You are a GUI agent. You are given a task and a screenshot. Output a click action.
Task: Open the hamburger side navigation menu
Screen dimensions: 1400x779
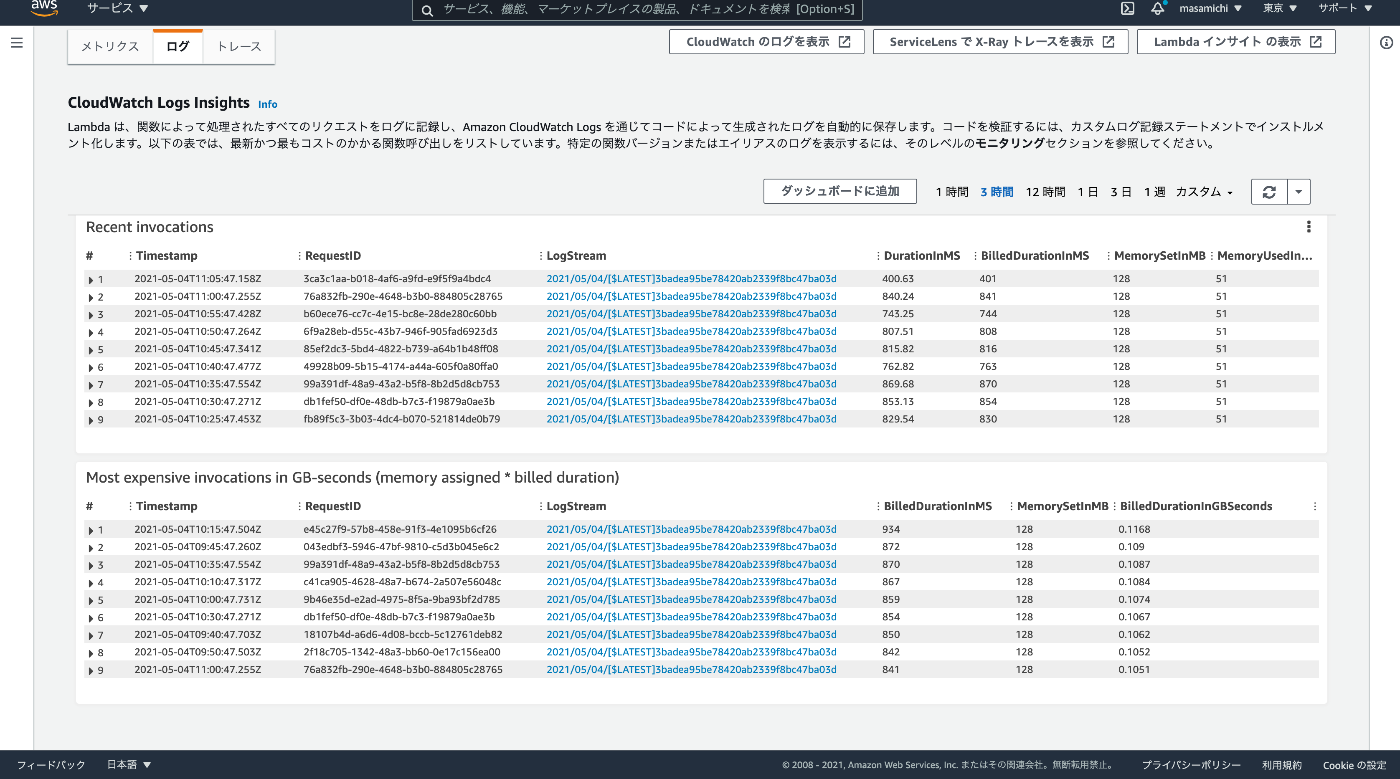pos(17,43)
